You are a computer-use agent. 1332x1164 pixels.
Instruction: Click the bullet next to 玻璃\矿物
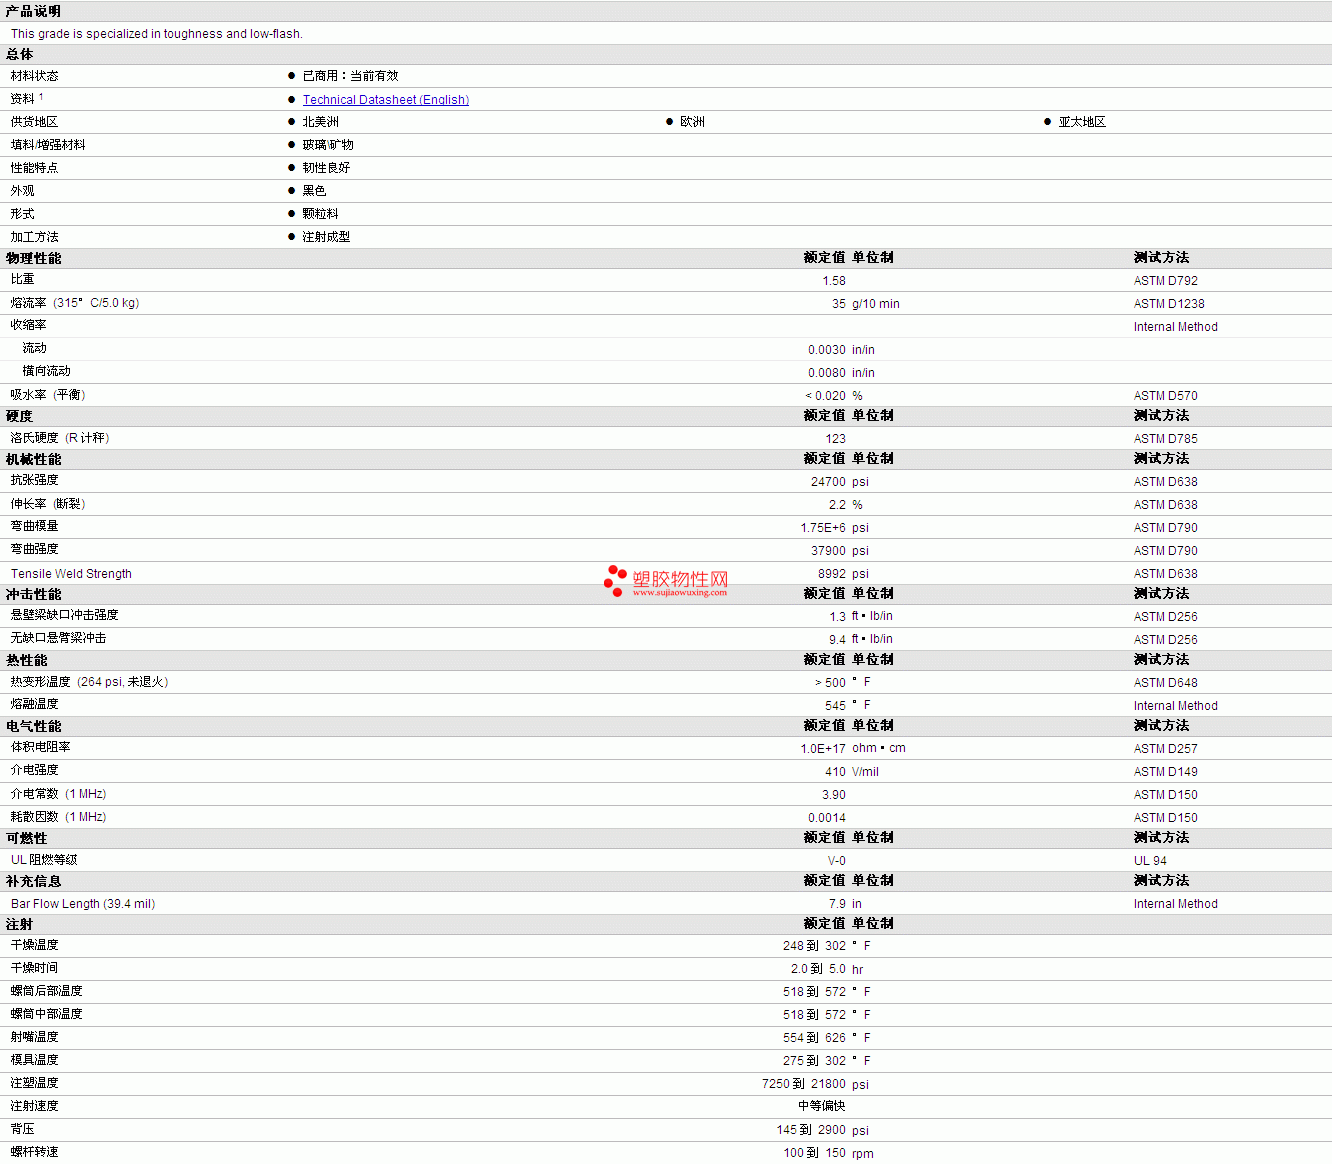[x=292, y=145]
